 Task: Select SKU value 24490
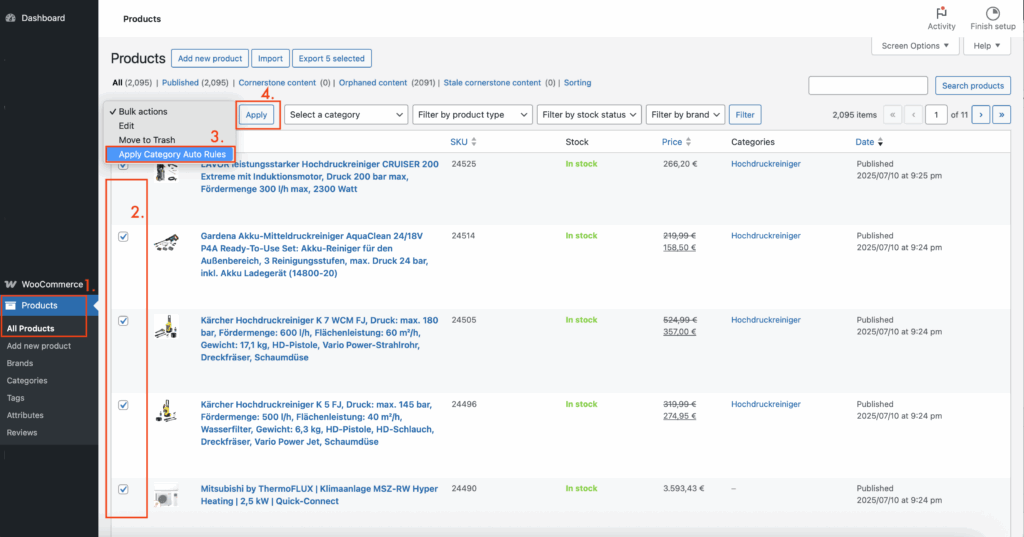click(464, 489)
